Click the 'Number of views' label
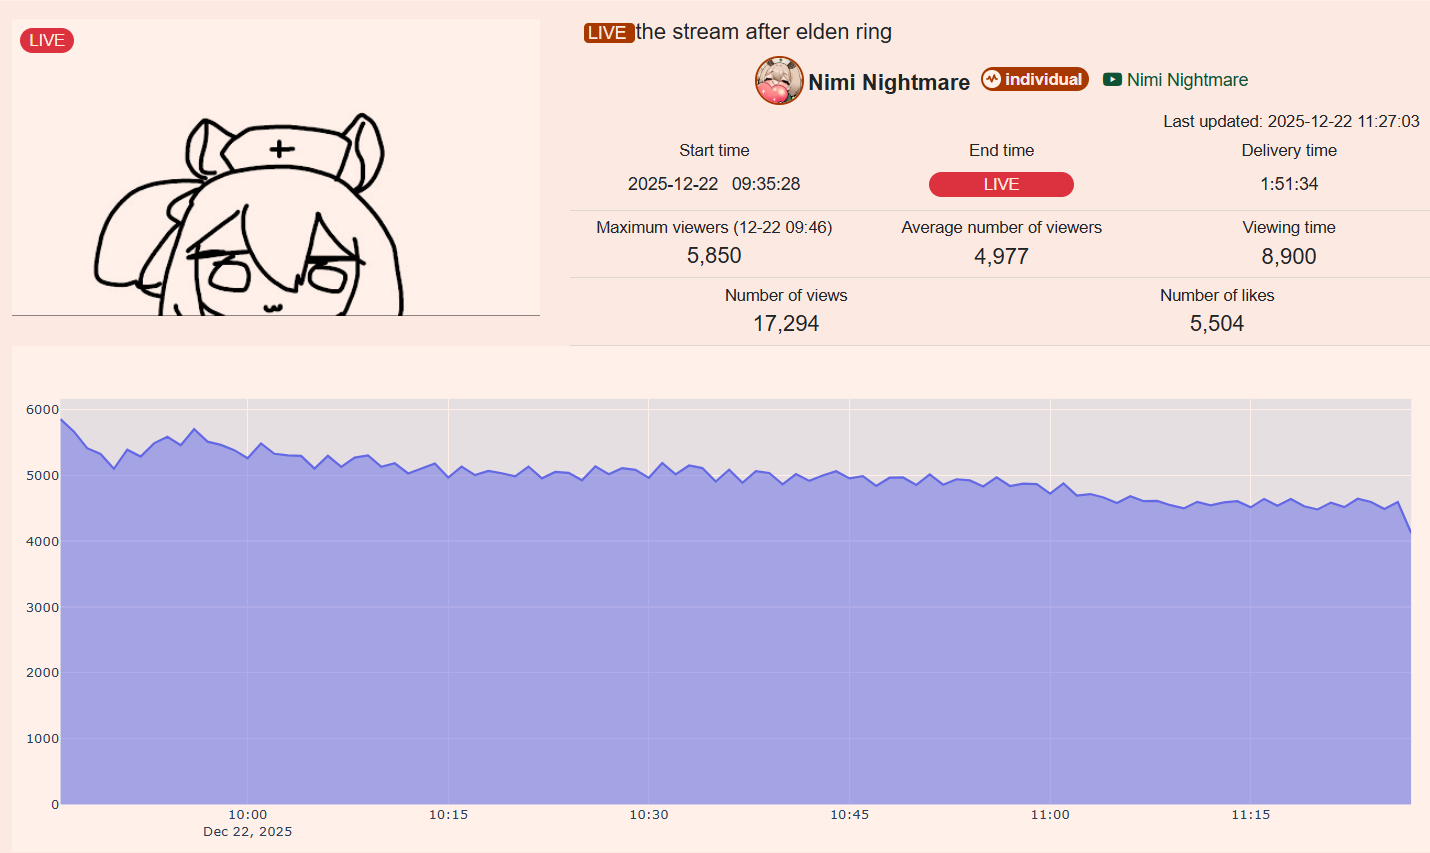The image size is (1430, 853). 786,295
